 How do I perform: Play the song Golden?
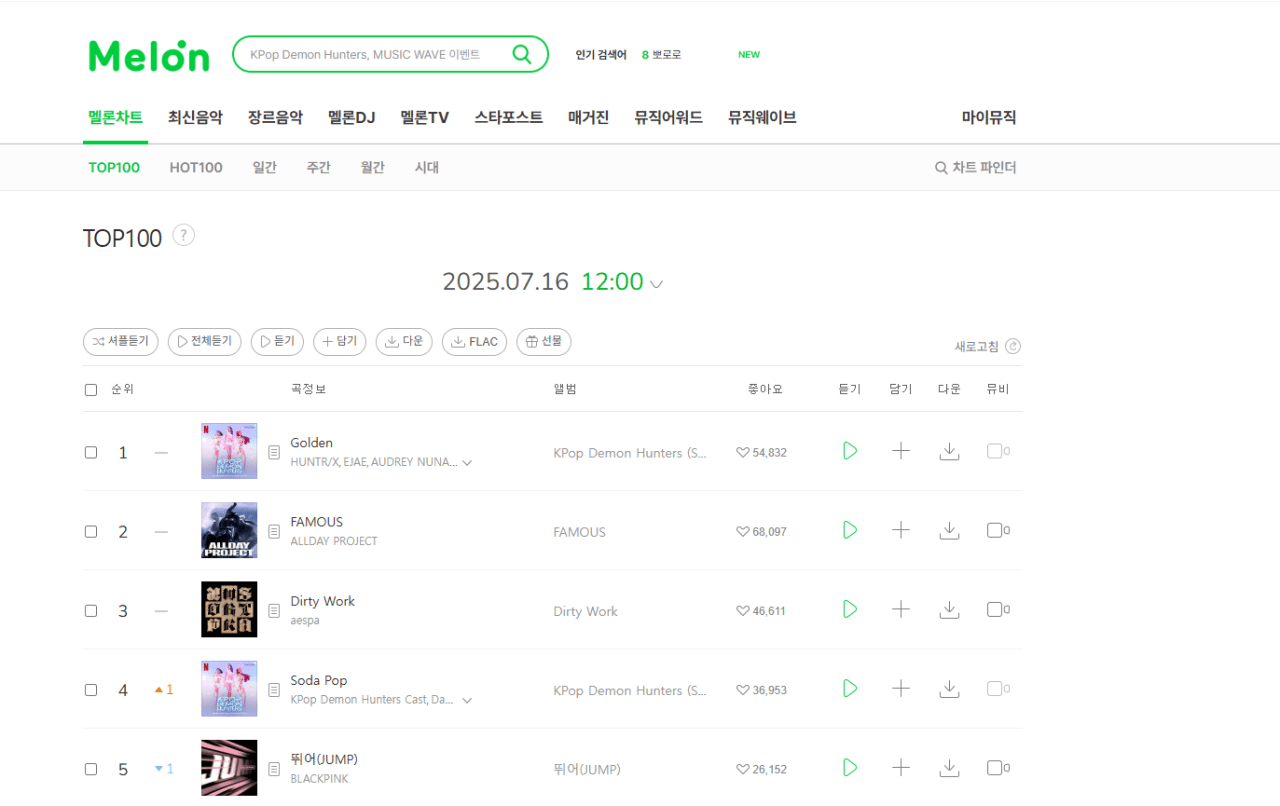[x=850, y=451]
